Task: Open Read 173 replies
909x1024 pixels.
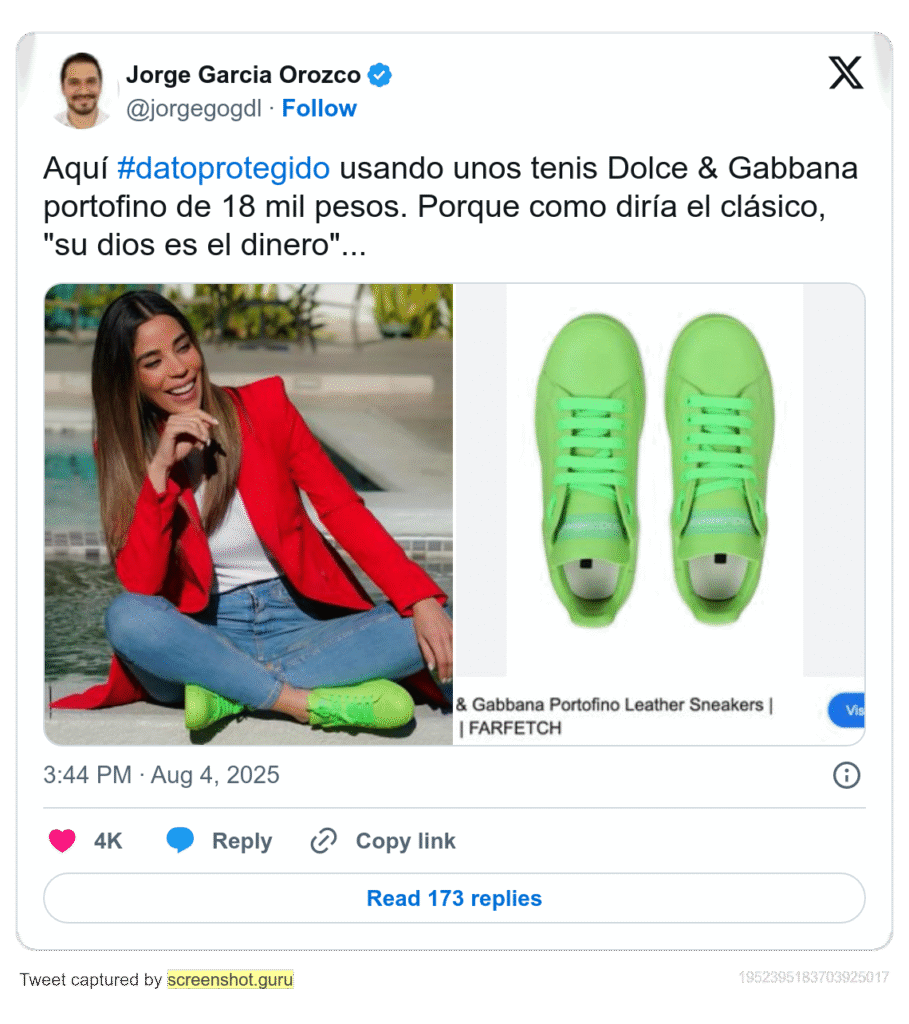Action: pos(454,898)
